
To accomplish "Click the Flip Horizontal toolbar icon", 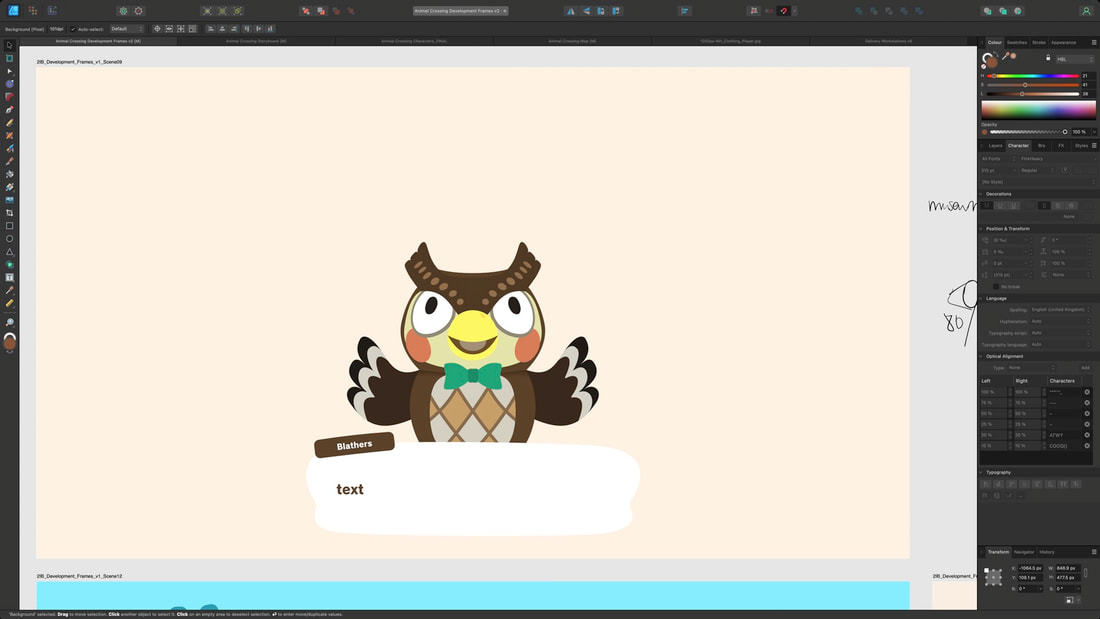I will click(x=570, y=11).
